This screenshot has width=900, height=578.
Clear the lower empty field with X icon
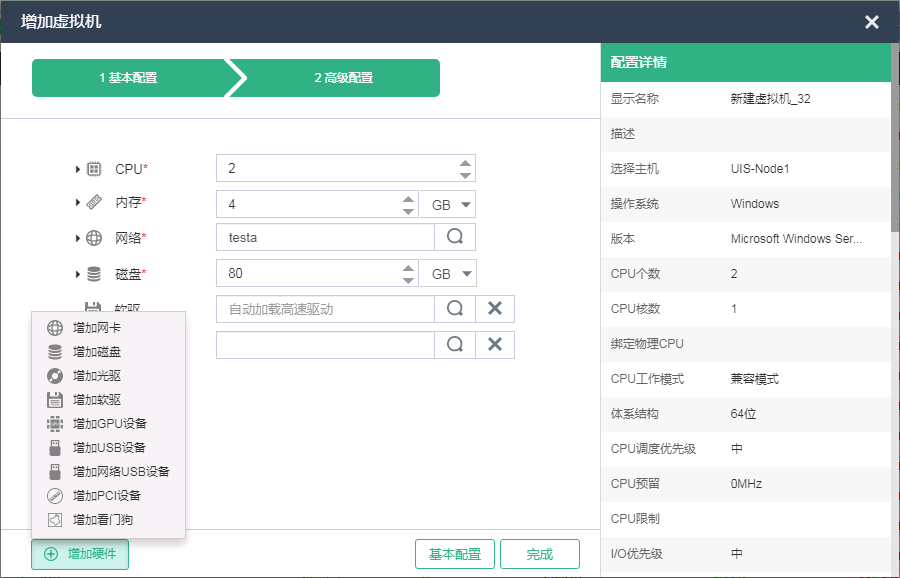pos(494,345)
